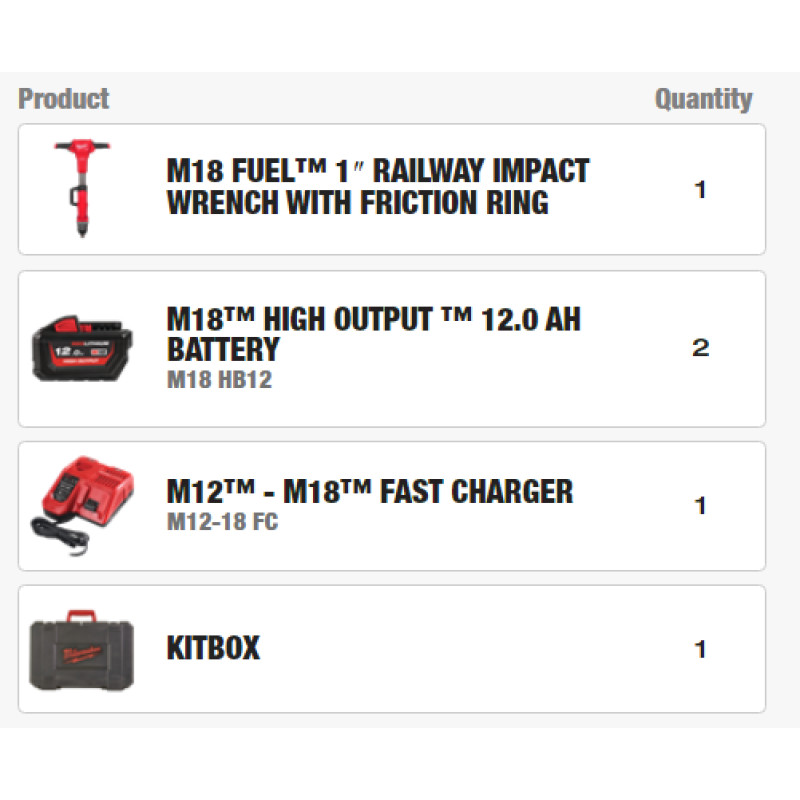Viewport: 800px width, 800px height.
Task: Click the Product column header
Action: coord(63,99)
